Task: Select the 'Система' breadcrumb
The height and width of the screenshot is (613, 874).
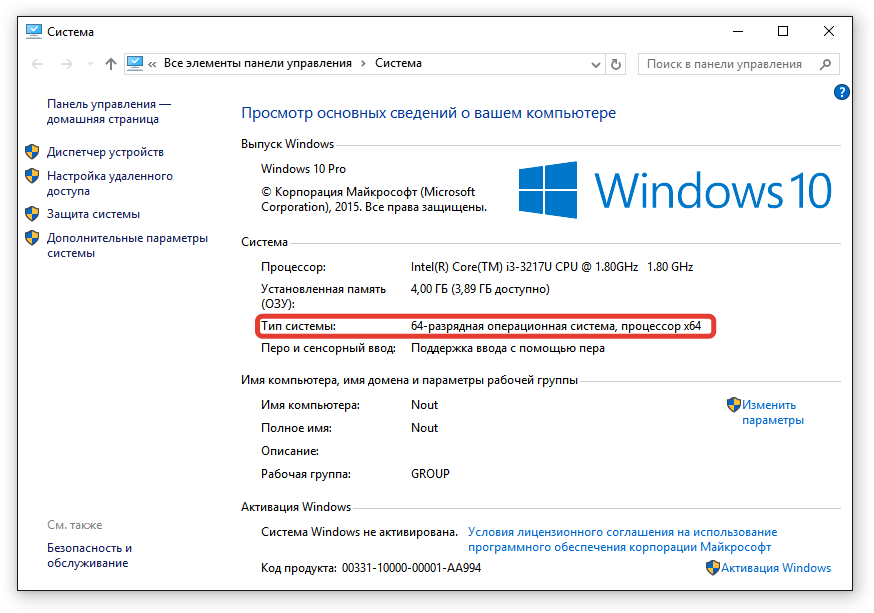Action: pyautogui.click(x=398, y=64)
